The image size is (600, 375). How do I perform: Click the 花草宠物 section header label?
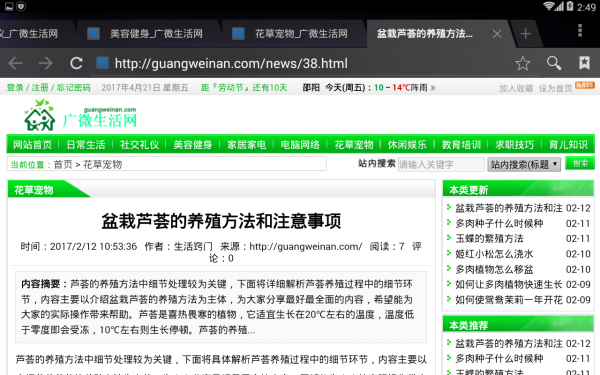click(x=34, y=190)
